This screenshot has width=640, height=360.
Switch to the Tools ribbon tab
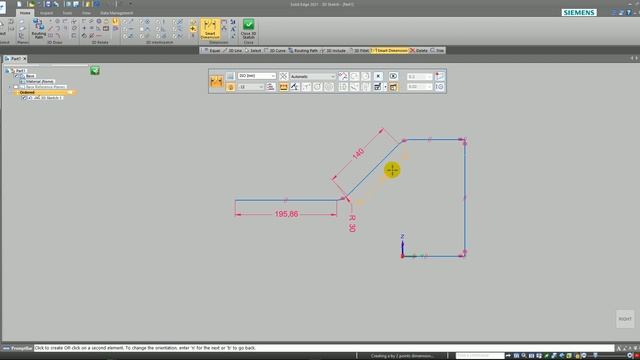coord(67,13)
